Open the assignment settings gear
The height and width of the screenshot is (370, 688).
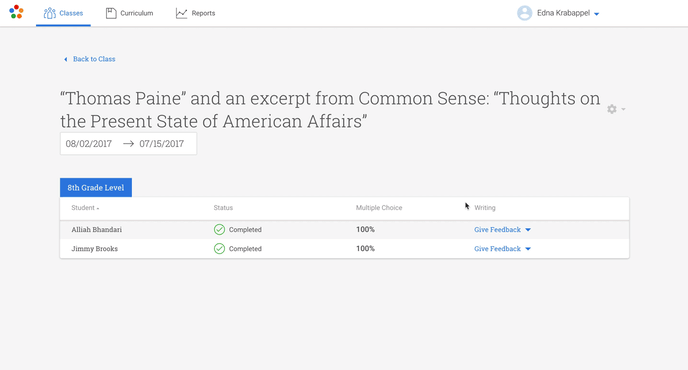pyautogui.click(x=612, y=109)
